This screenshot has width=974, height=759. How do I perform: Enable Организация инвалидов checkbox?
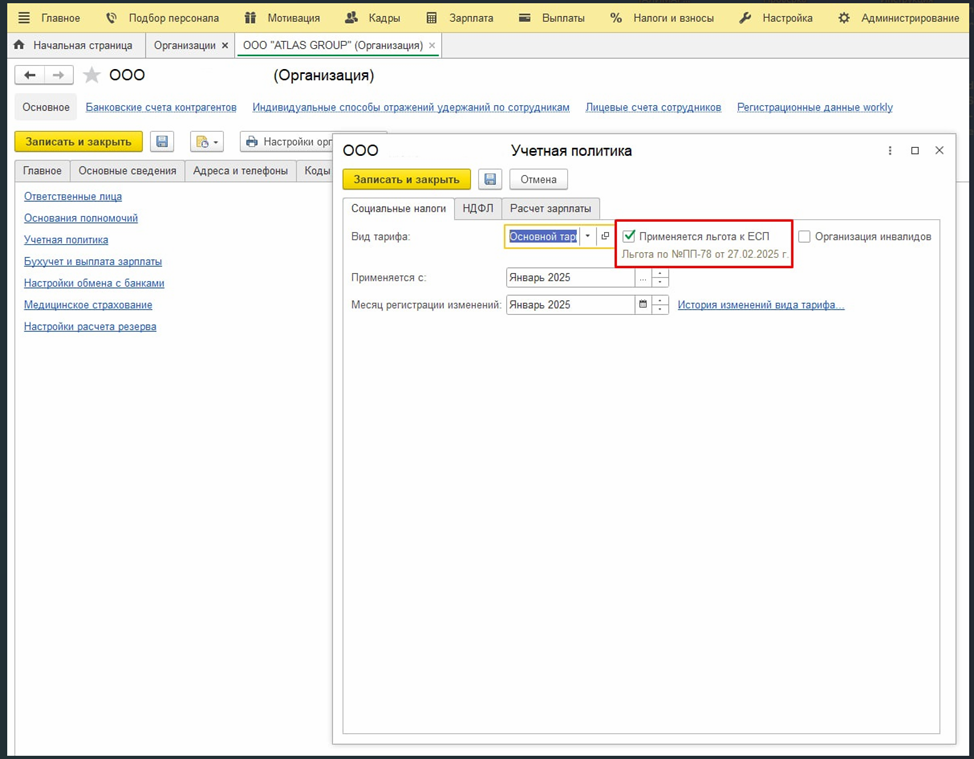pyautogui.click(x=804, y=237)
